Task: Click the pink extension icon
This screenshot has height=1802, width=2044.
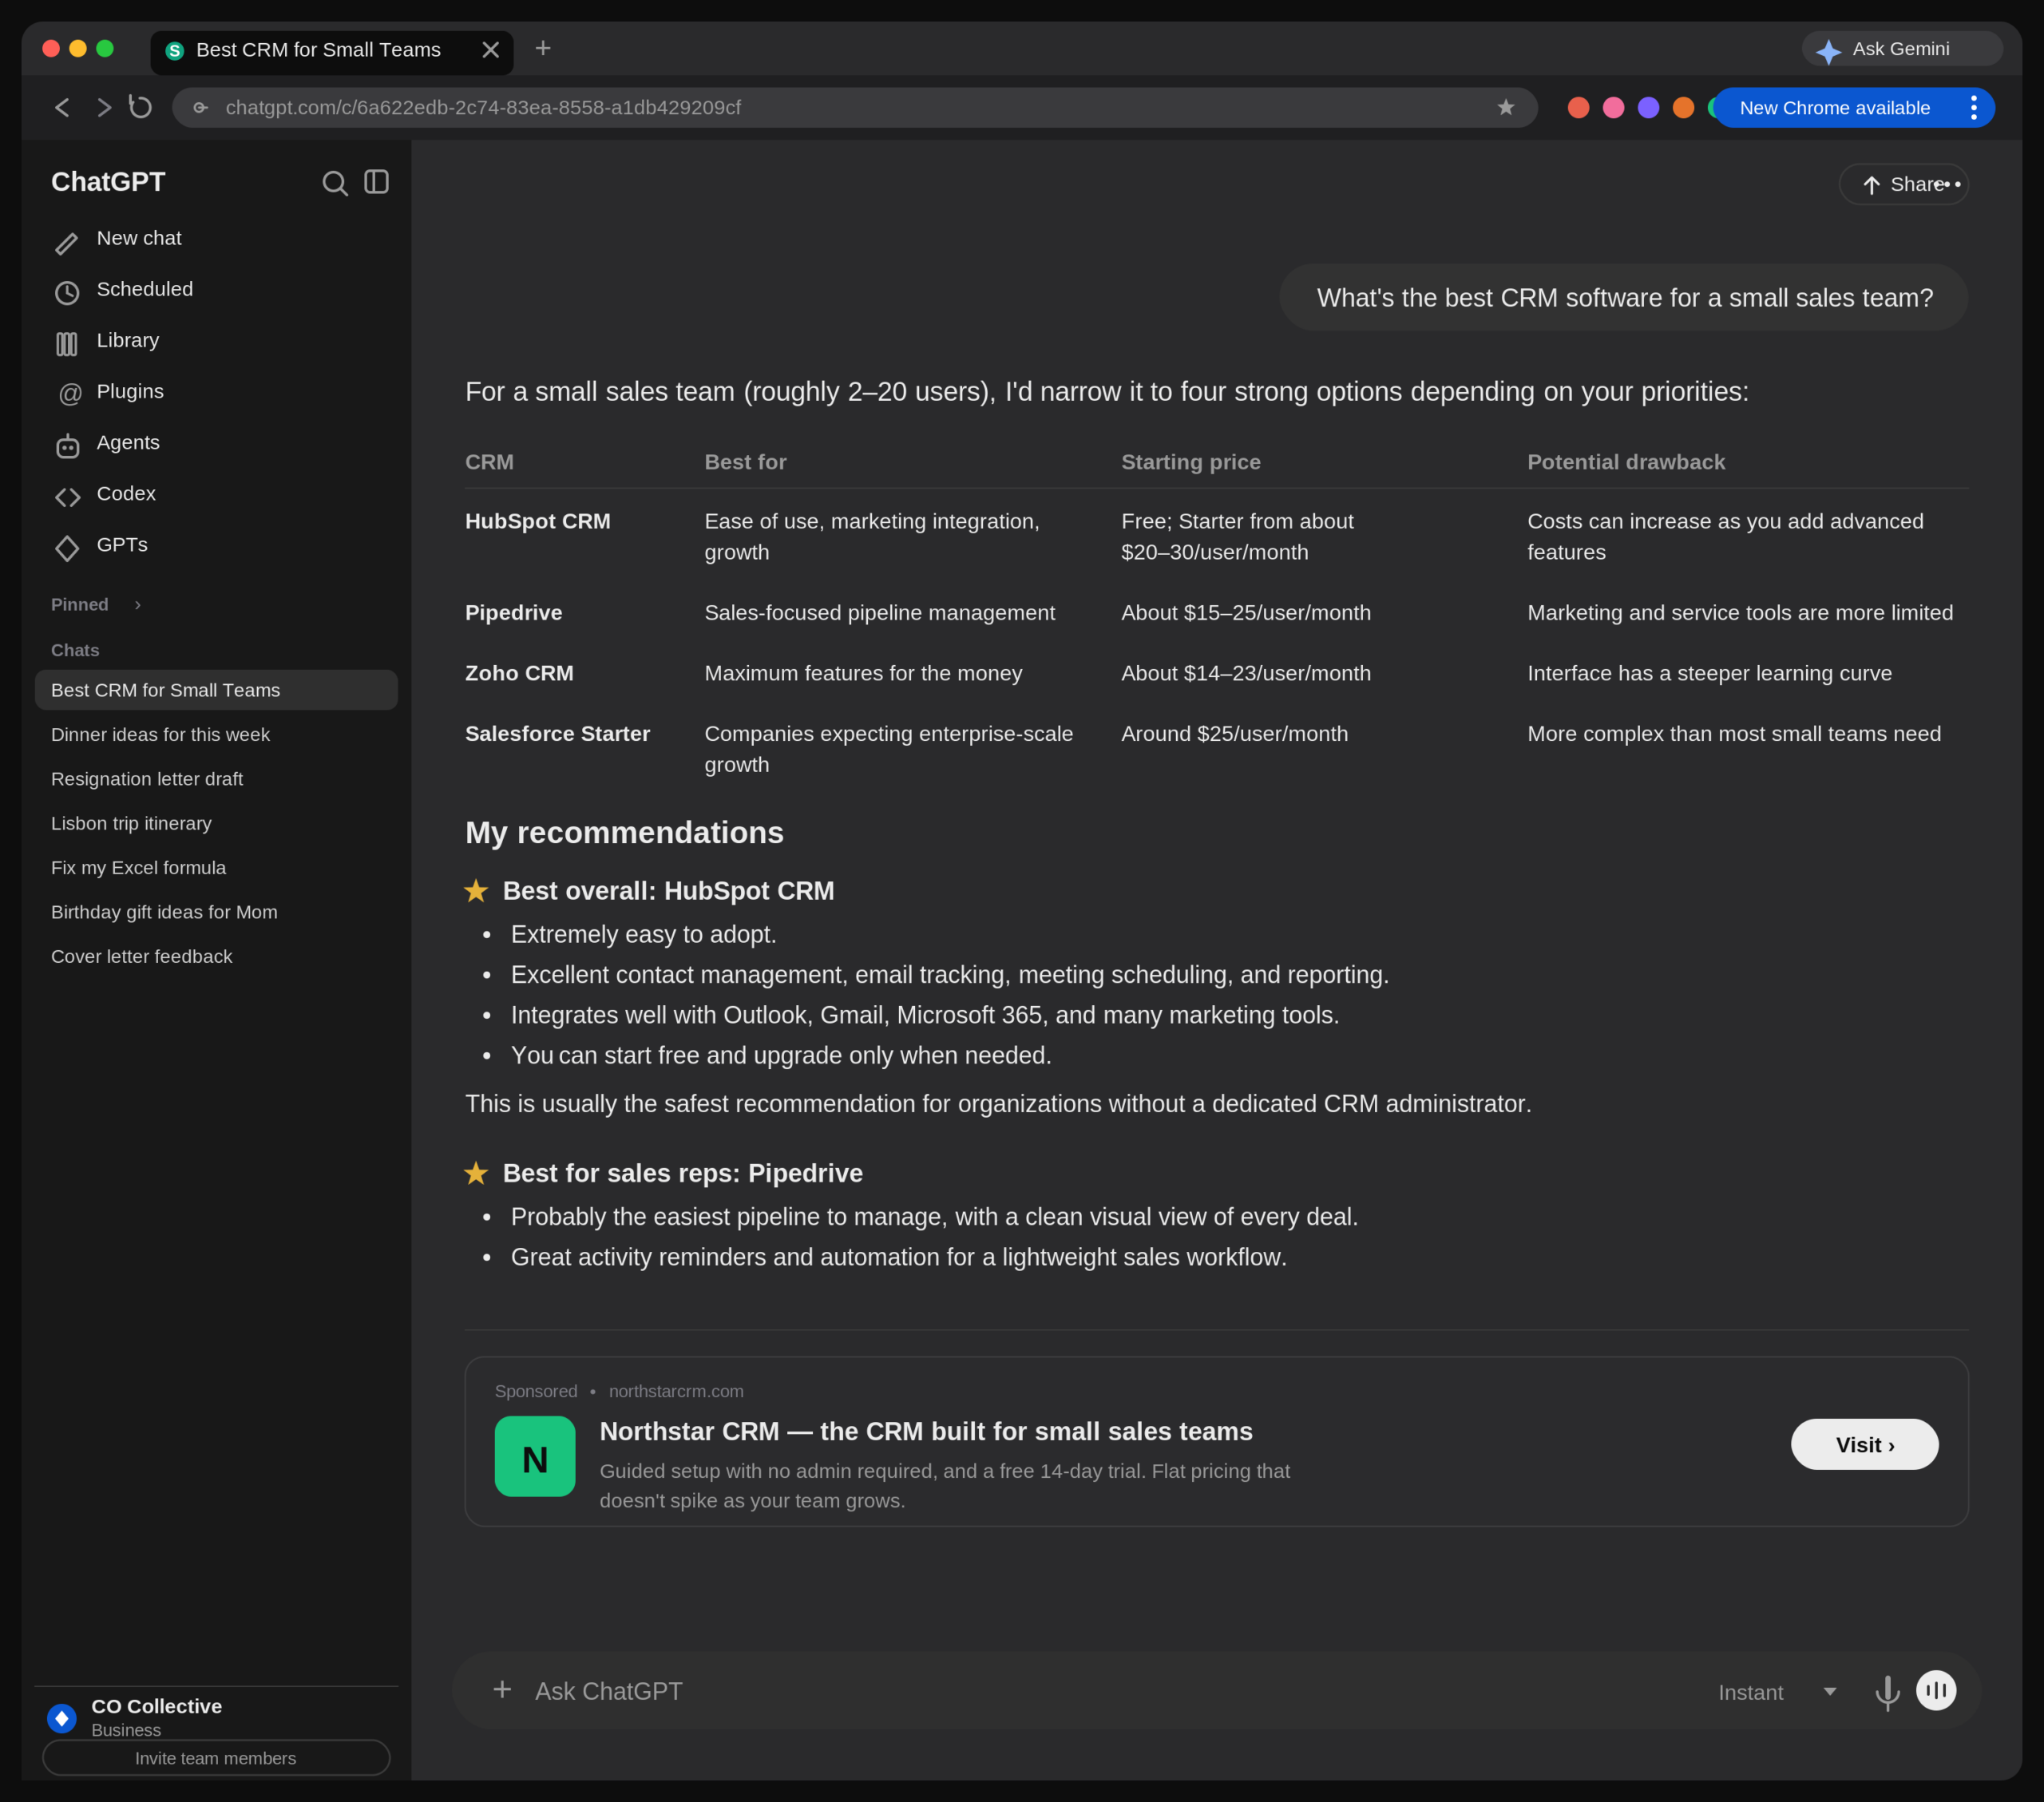Action: click(x=1613, y=107)
